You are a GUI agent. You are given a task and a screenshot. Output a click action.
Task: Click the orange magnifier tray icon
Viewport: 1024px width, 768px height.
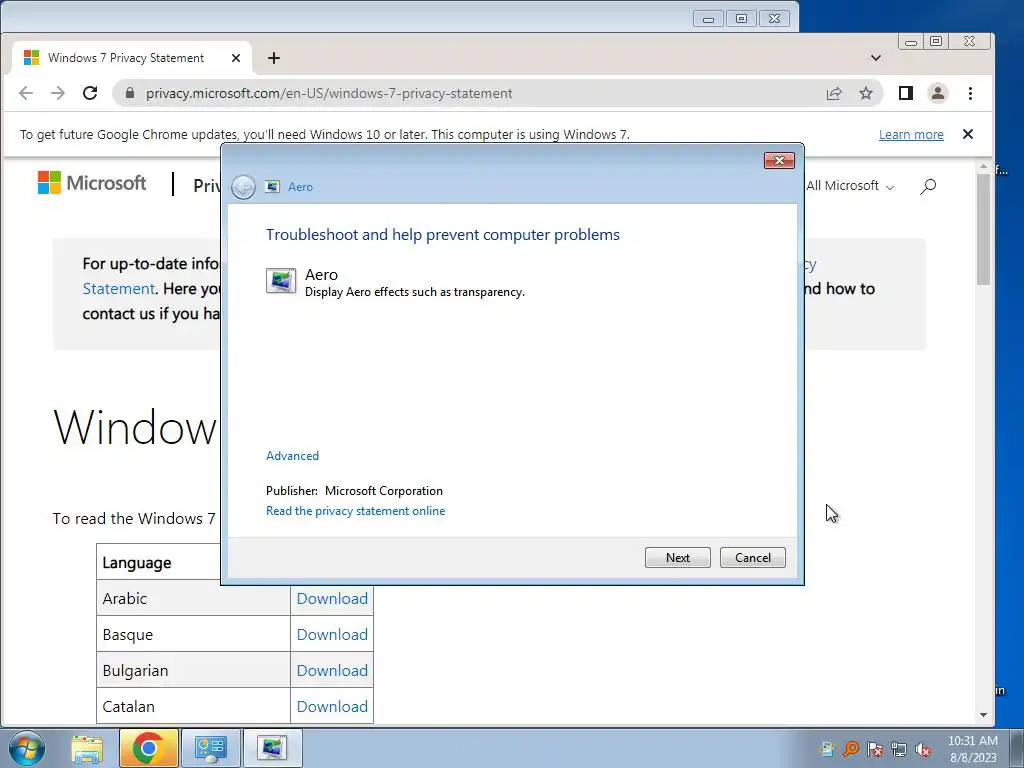(851, 749)
